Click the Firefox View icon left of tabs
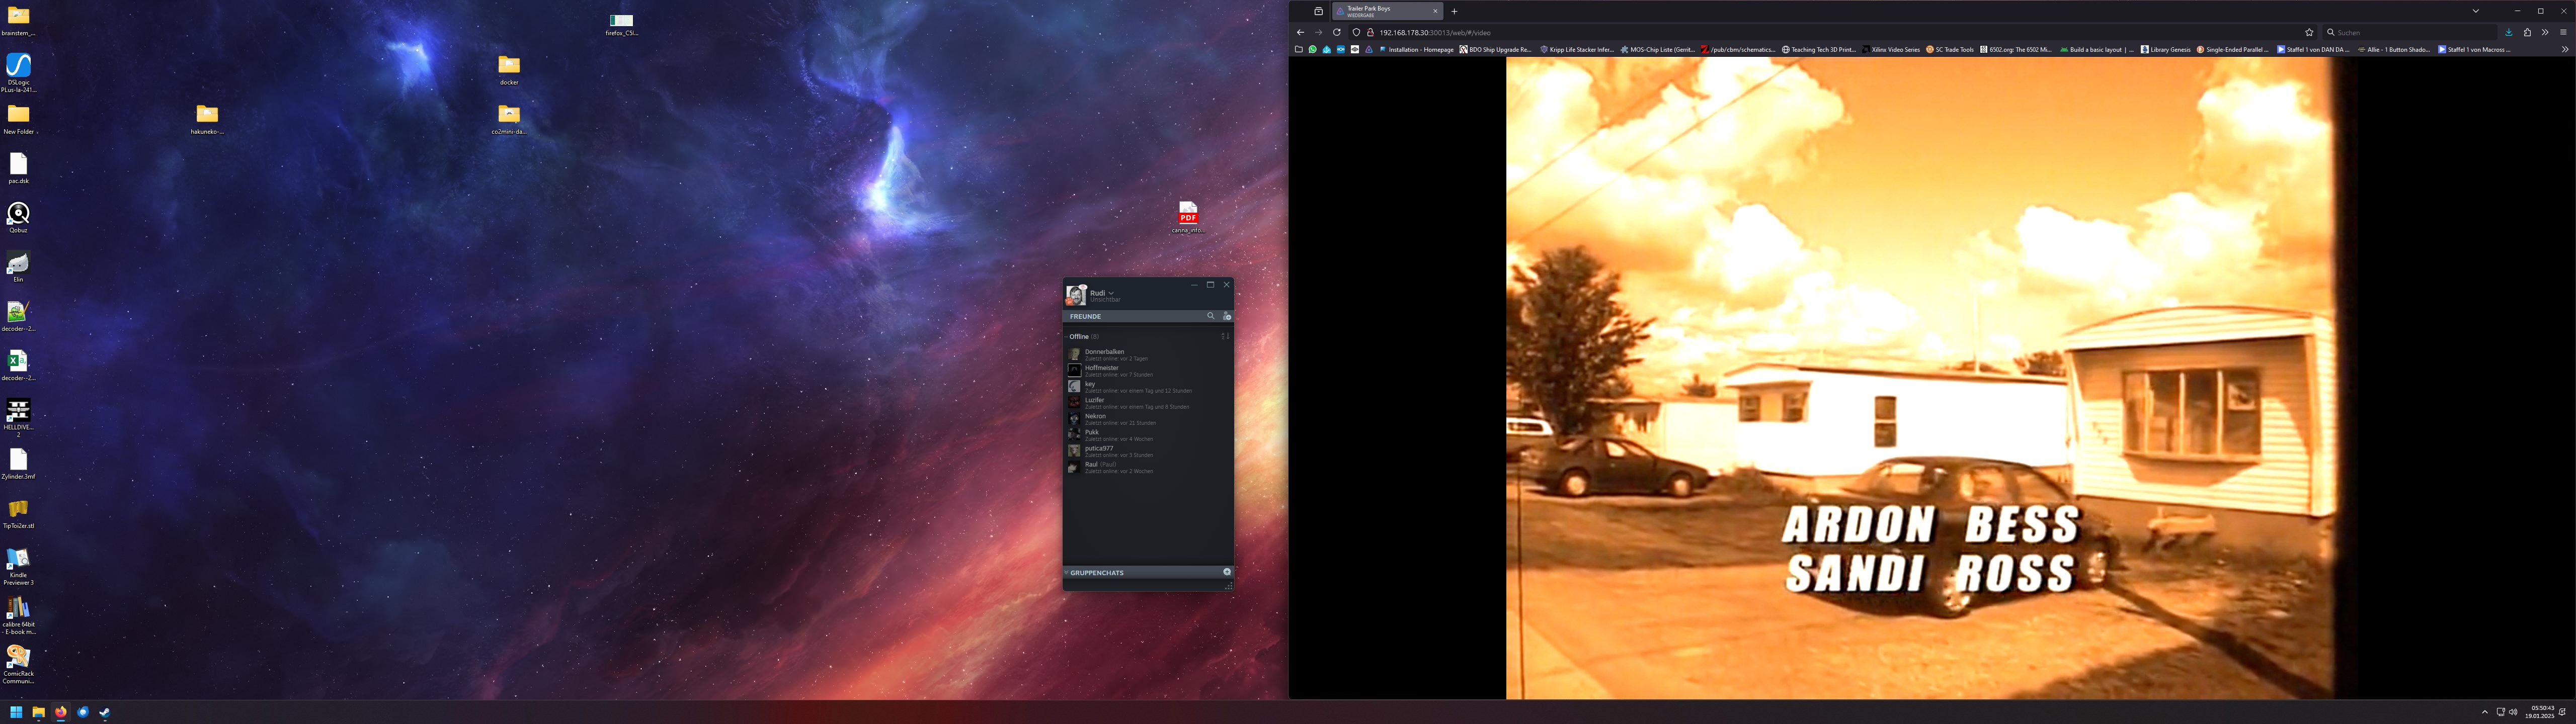This screenshot has width=2576, height=724. pyautogui.click(x=1318, y=11)
